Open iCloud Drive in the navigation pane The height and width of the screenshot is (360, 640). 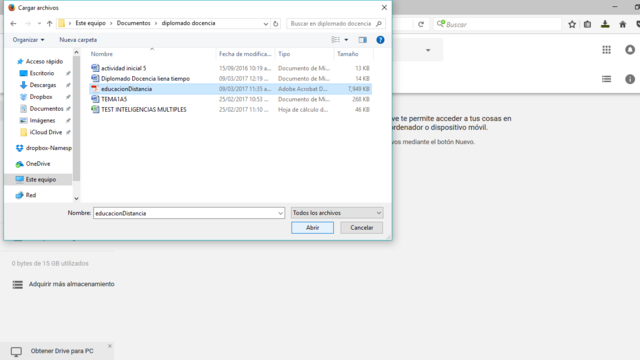[46, 132]
